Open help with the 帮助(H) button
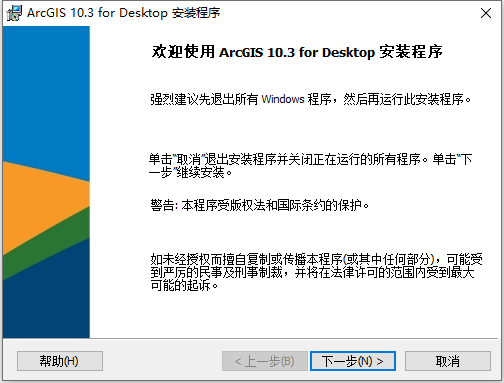Image resolution: width=504 pixels, height=383 pixels. [60, 361]
